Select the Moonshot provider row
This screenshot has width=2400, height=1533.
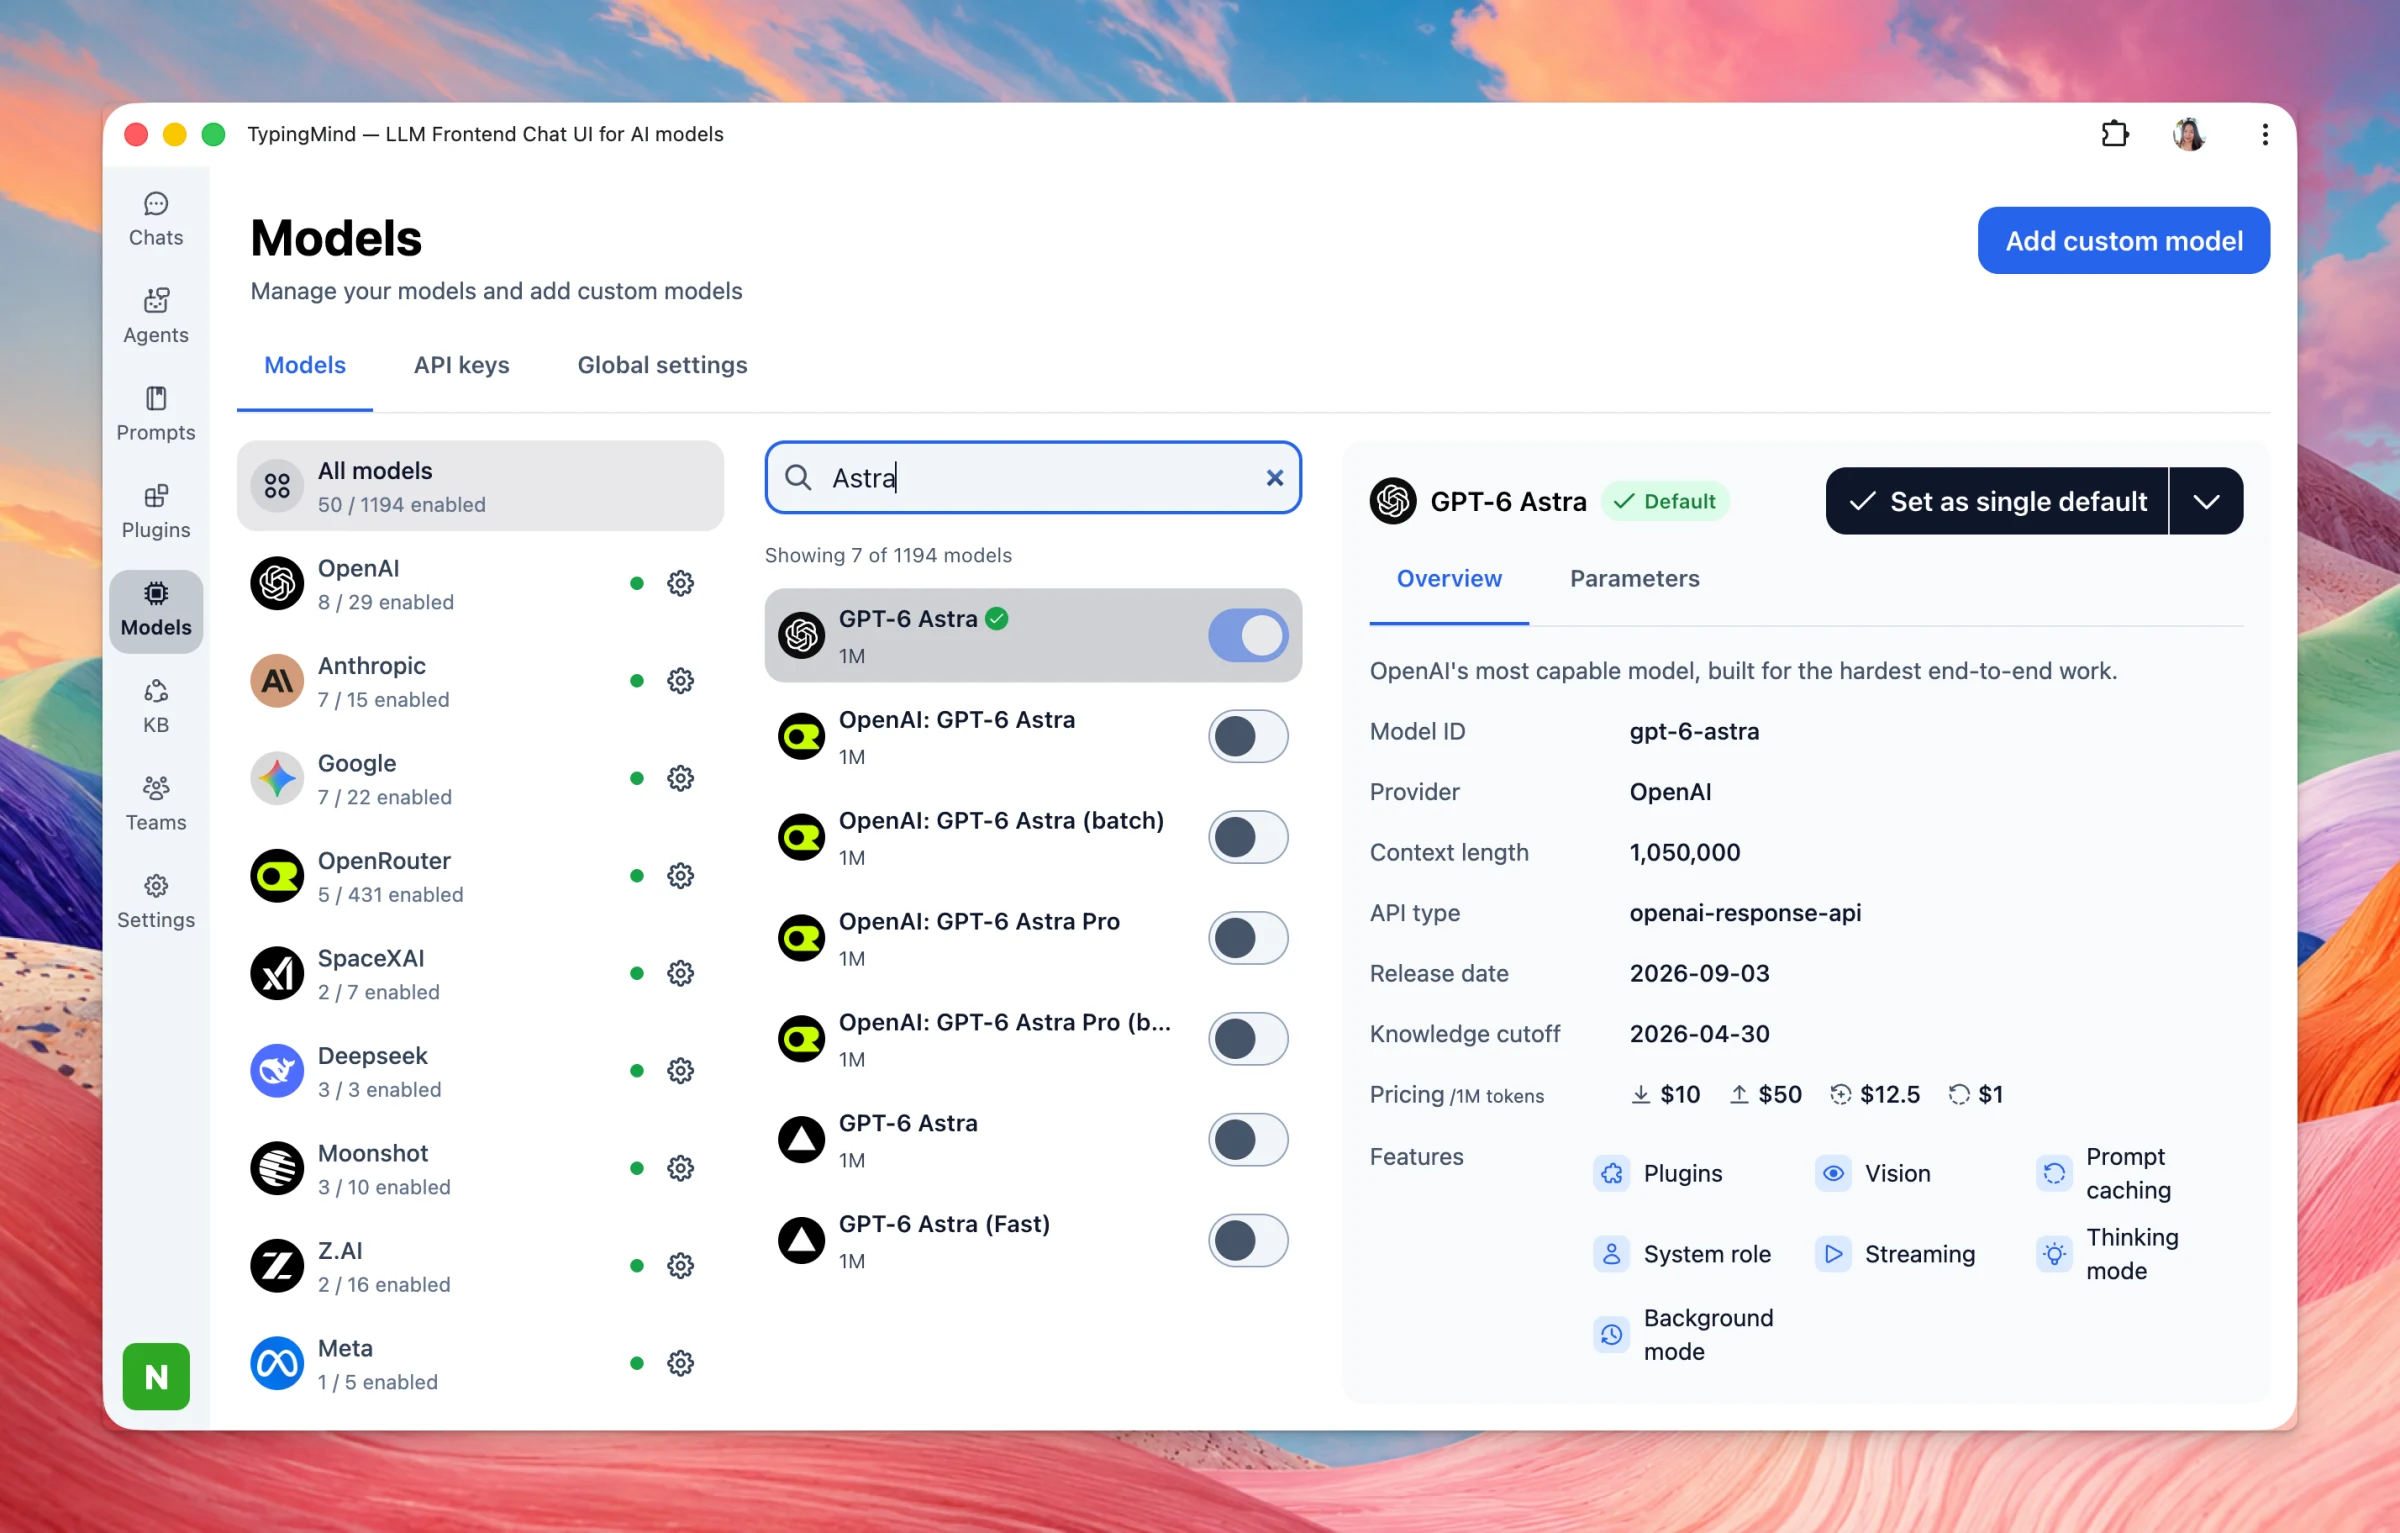coord(480,1168)
